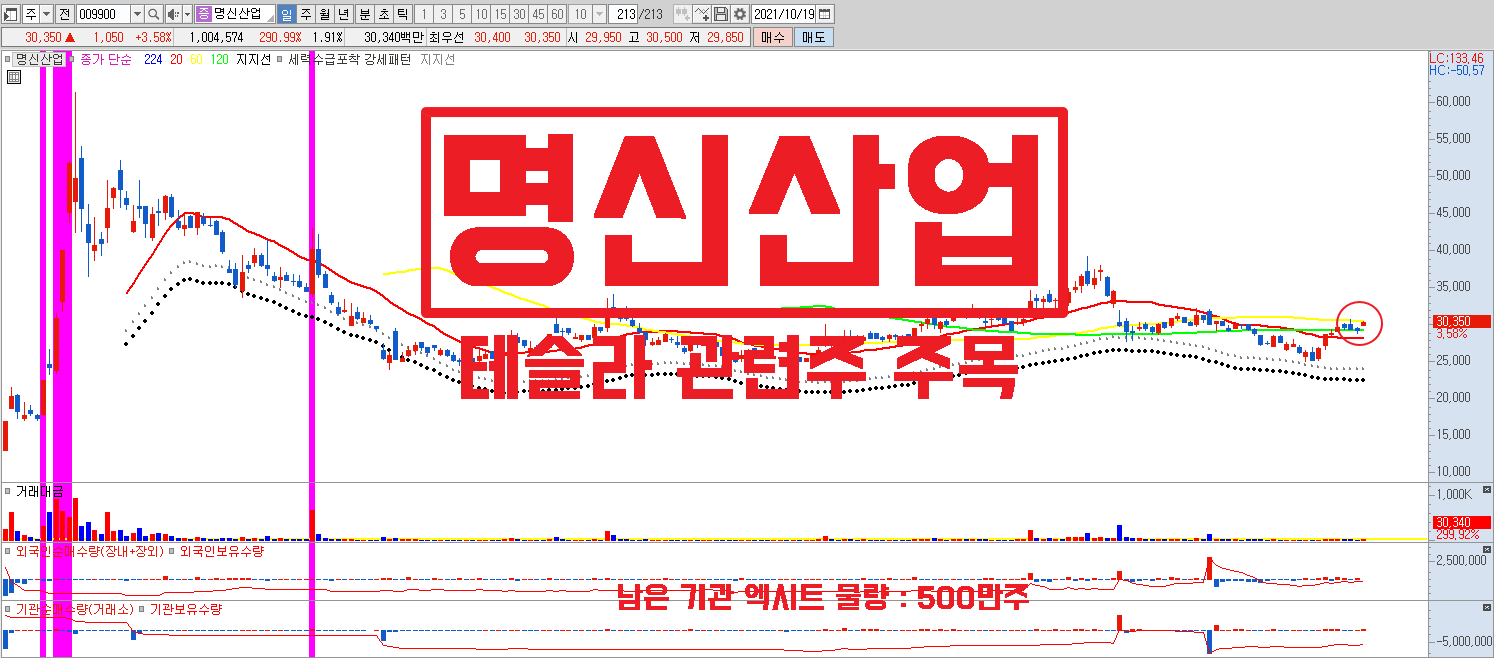Viewport: 1494px width, 658px height.
Task: Select the 일 daily period button
Action: [x=287, y=15]
